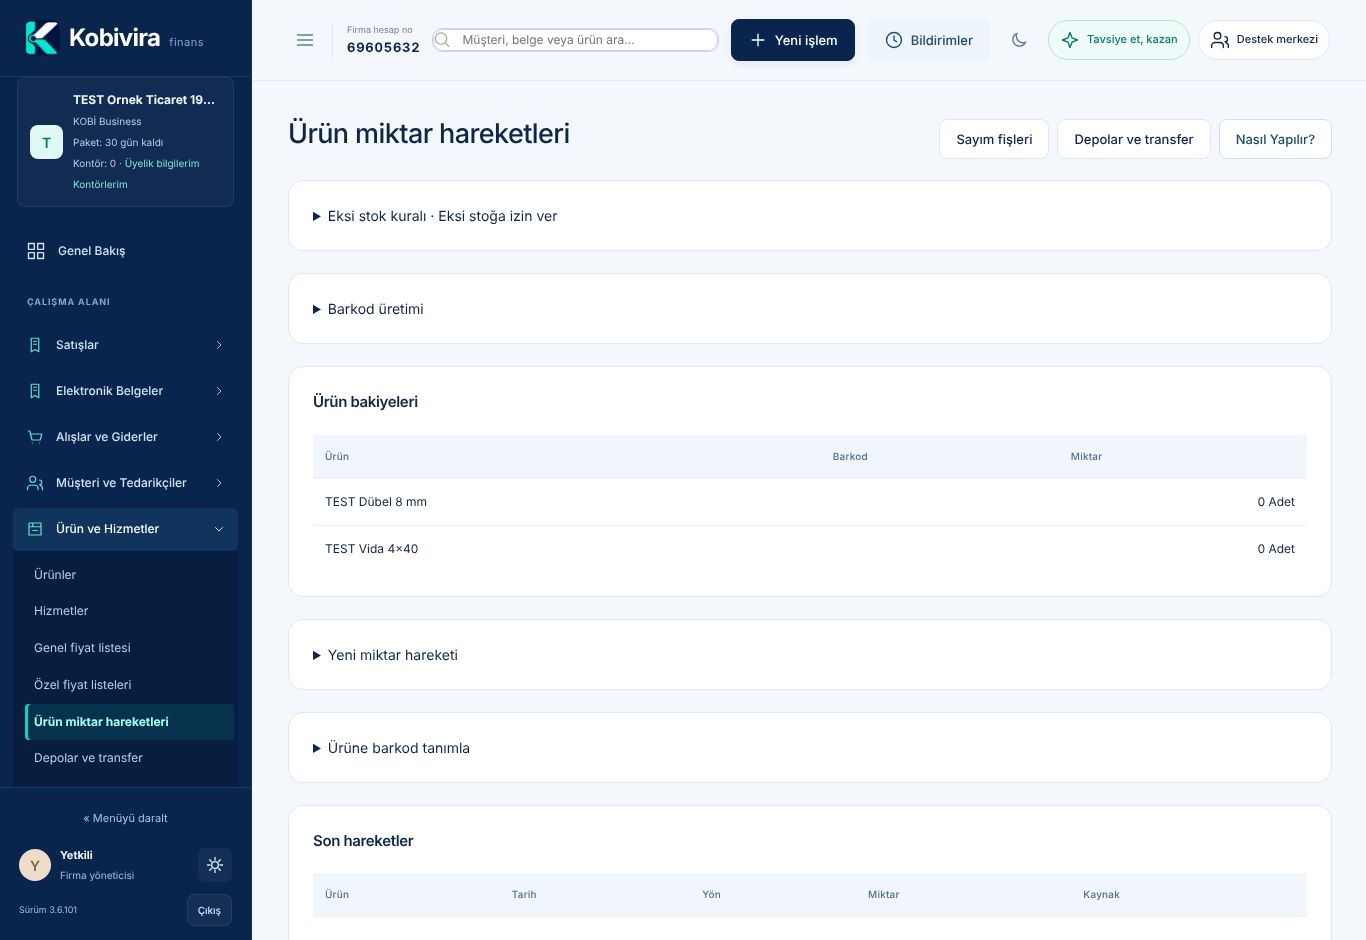The image size is (1366, 940).
Task: Expand the Alışlar ve Giderler chevron
Action: coord(219,437)
